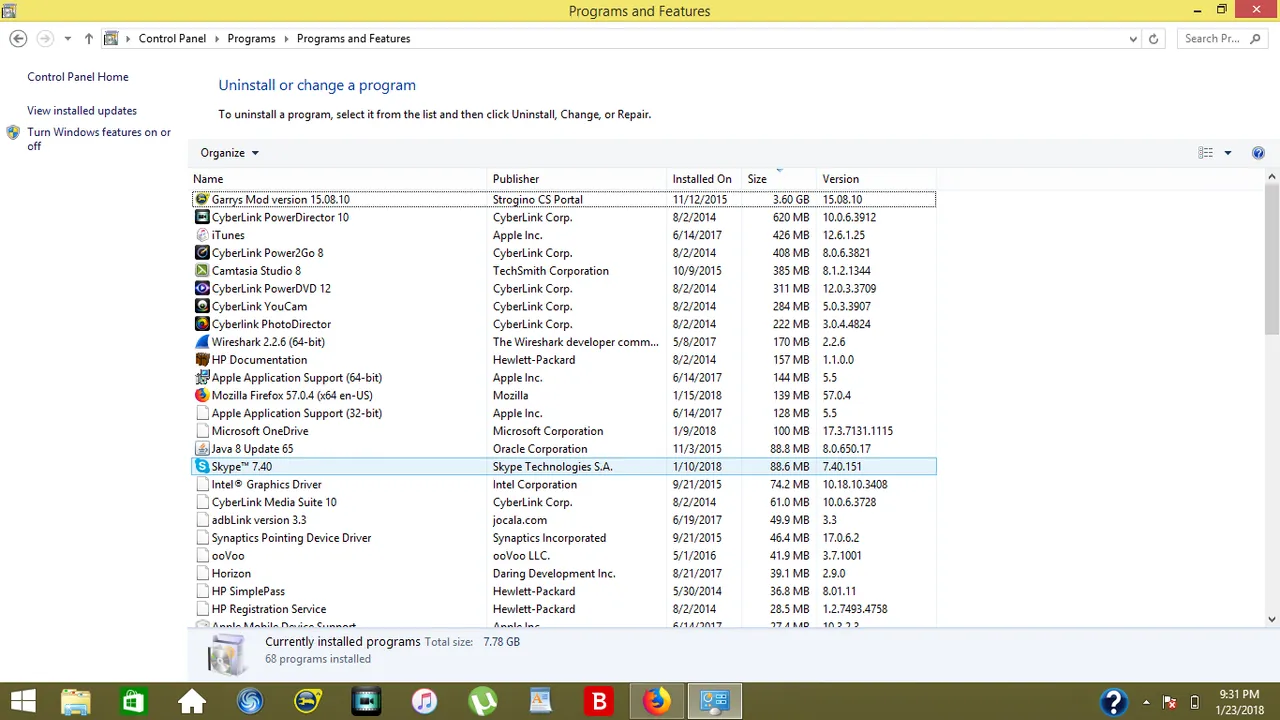
Task: Click The Wireshark developer community publisher cell
Action: point(576,342)
